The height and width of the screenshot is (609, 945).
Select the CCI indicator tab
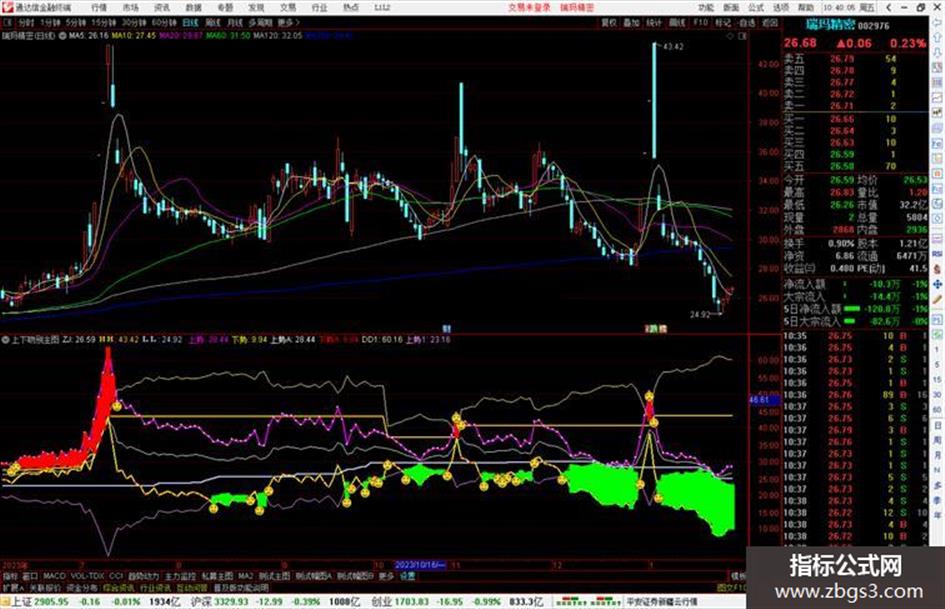pos(116,576)
